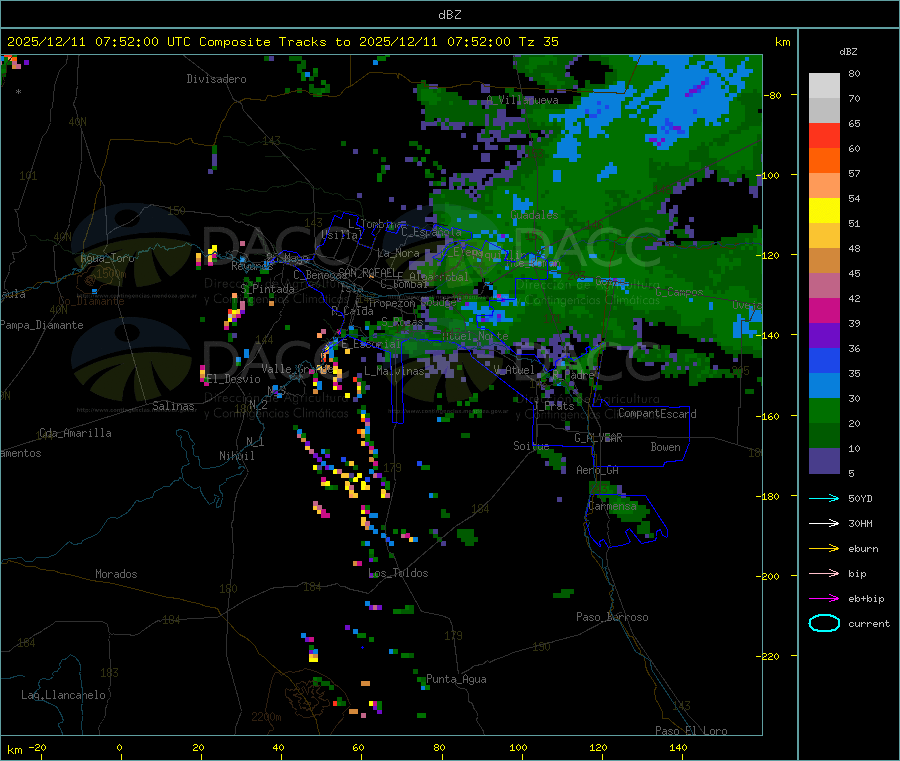Viewport: 900px width, 761px height.
Task: Click the Agua_Toro place label
Action: click(107, 258)
